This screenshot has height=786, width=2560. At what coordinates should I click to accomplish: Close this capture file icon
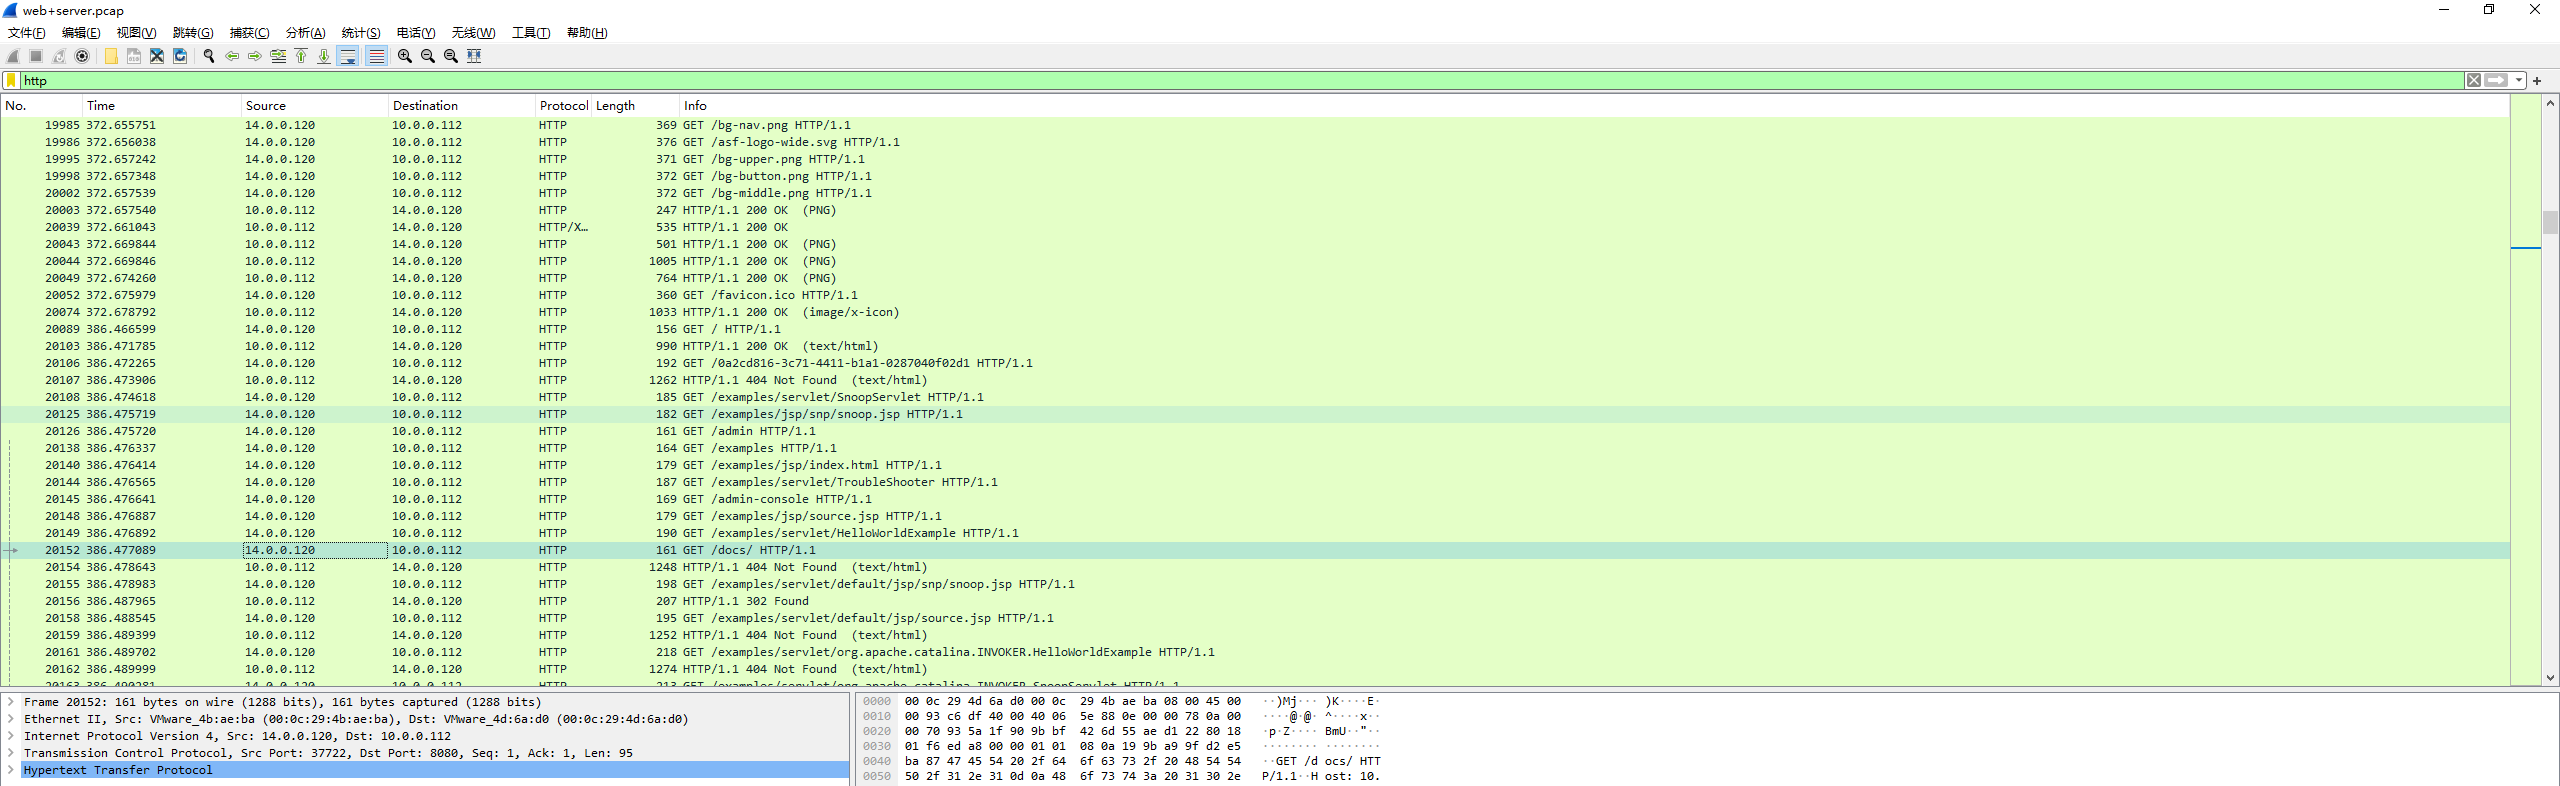click(x=157, y=56)
